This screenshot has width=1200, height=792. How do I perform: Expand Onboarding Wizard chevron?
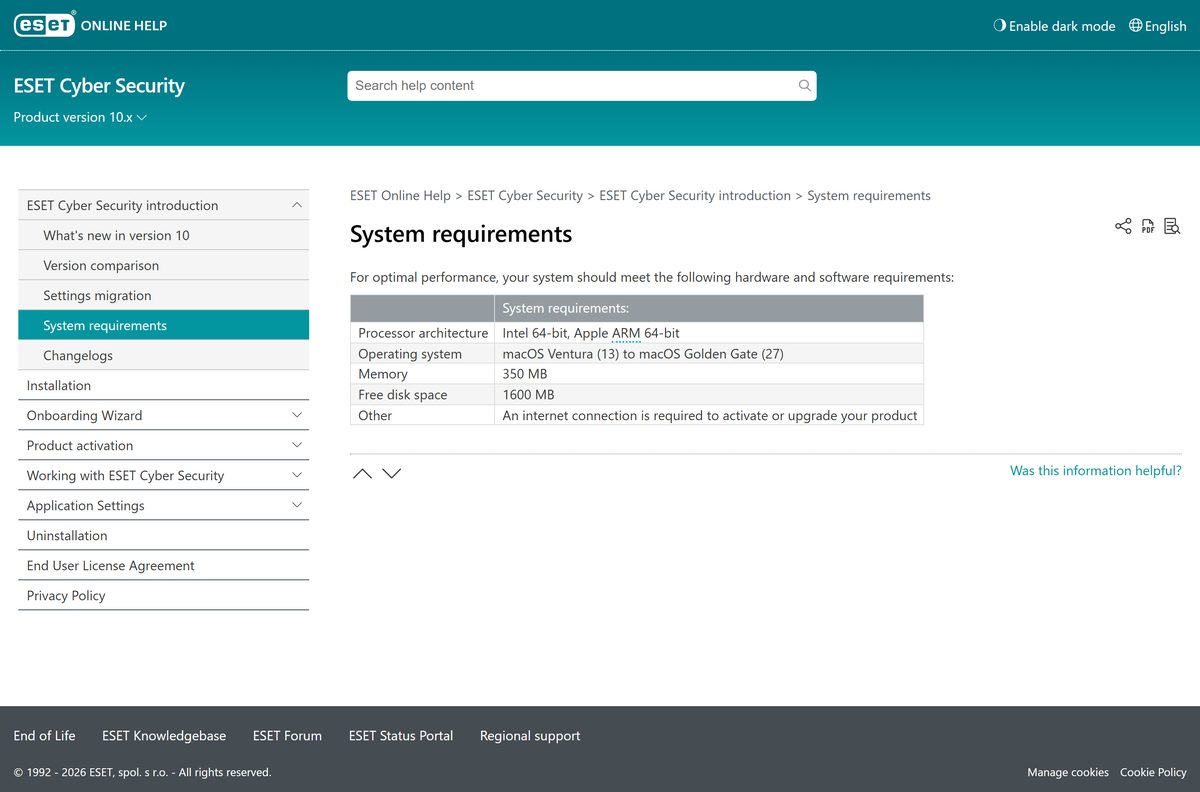(x=296, y=415)
